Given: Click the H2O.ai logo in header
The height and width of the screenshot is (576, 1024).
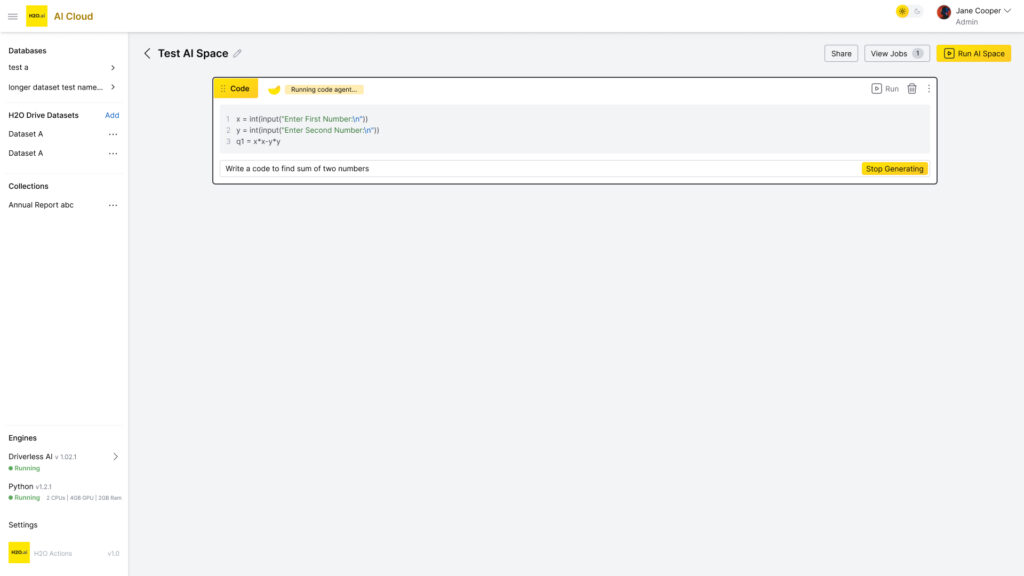Looking at the screenshot, I should [x=37, y=16].
